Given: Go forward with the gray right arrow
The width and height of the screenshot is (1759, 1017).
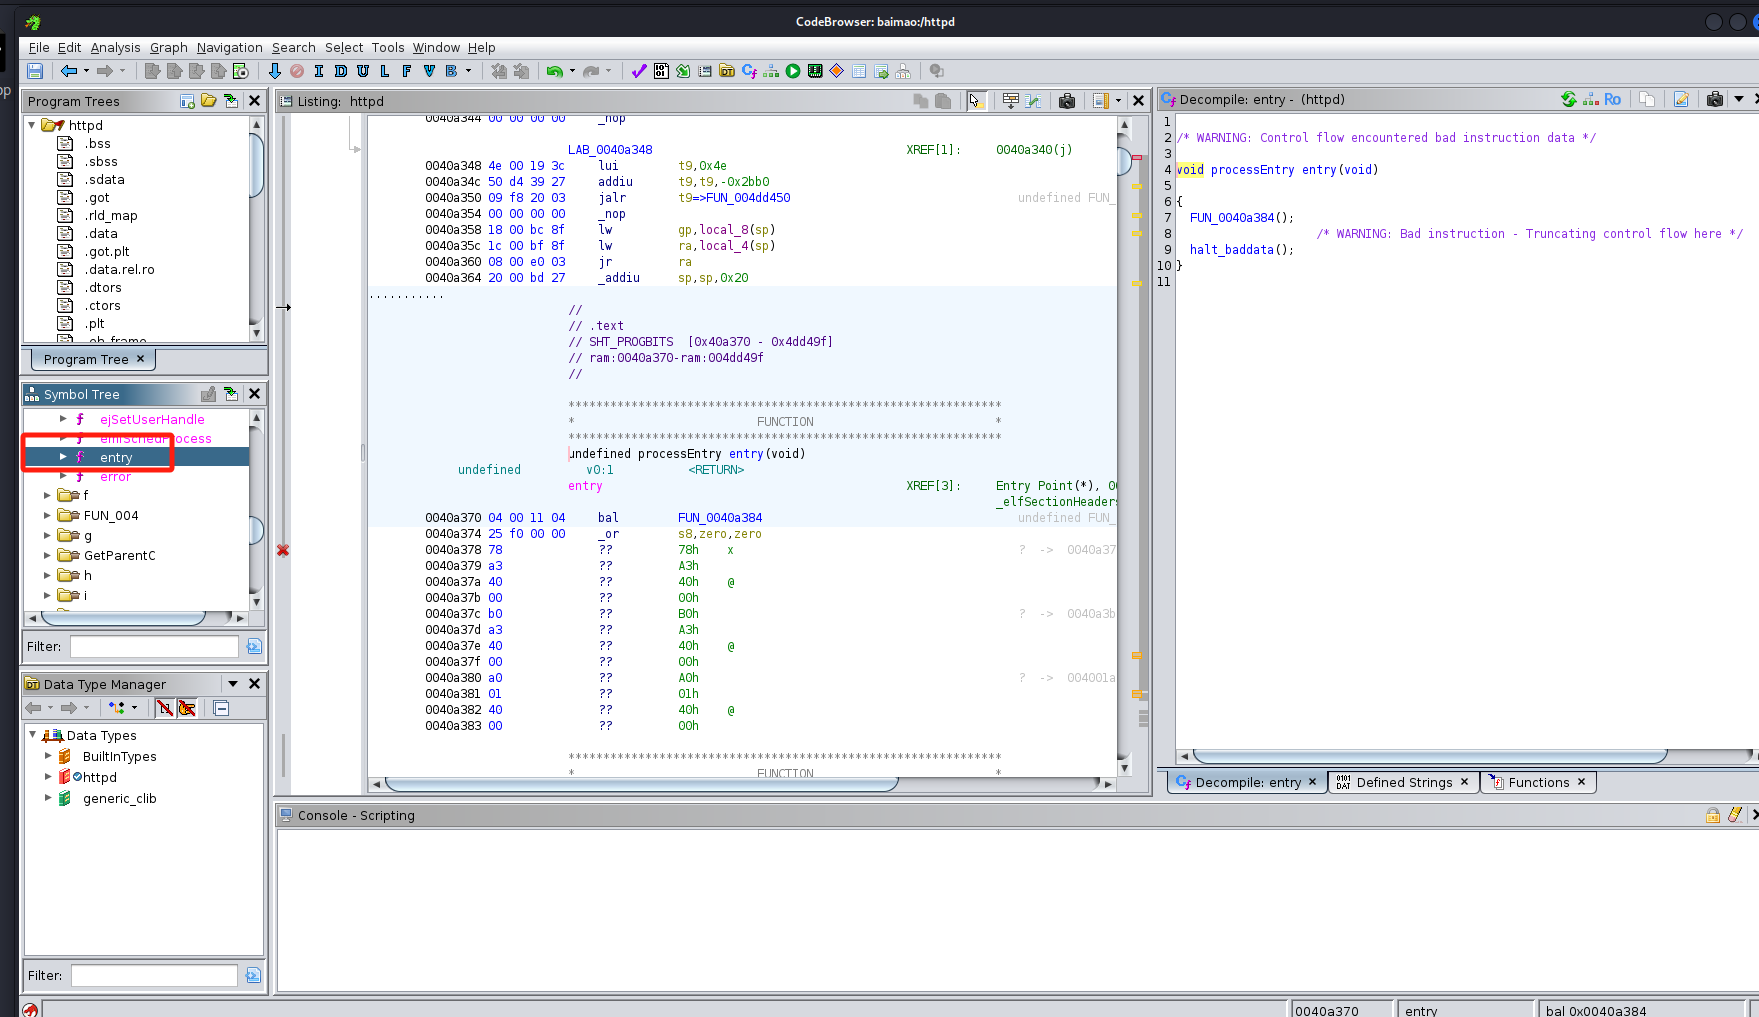Looking at the screenshot, I should point(104,71).
